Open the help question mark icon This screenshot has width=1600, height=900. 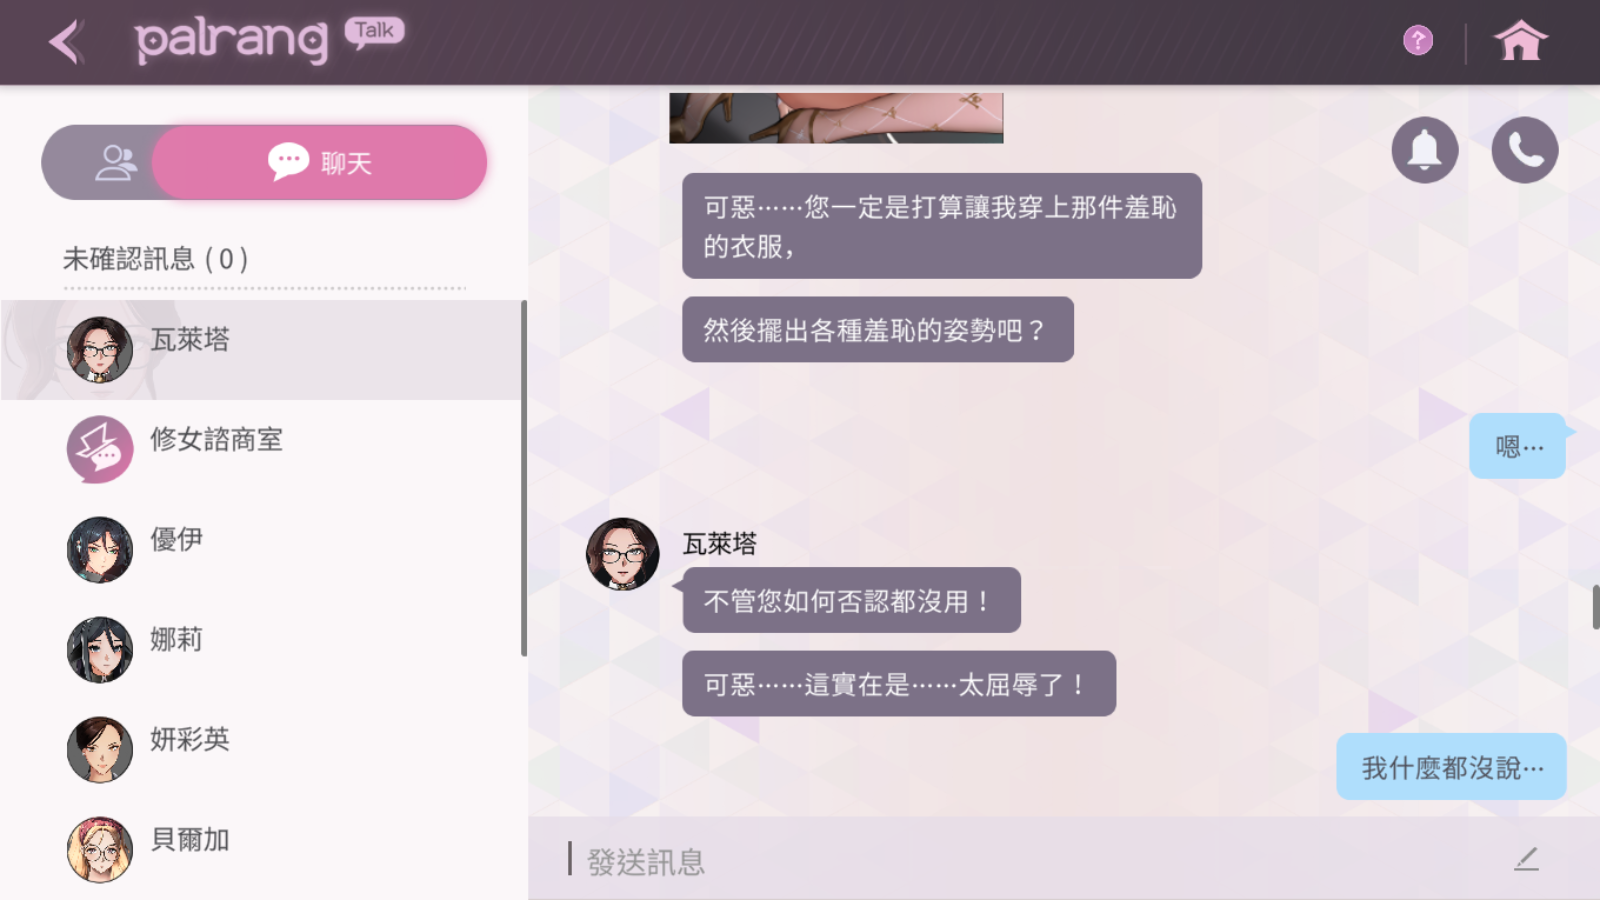coord(1418,40)
